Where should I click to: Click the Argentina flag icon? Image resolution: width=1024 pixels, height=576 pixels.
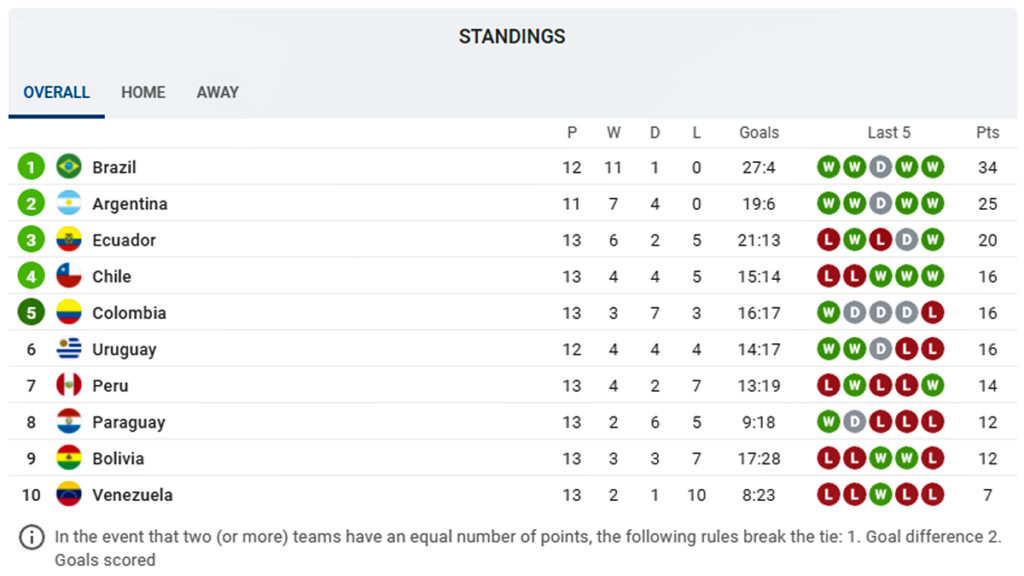[69, 203]
